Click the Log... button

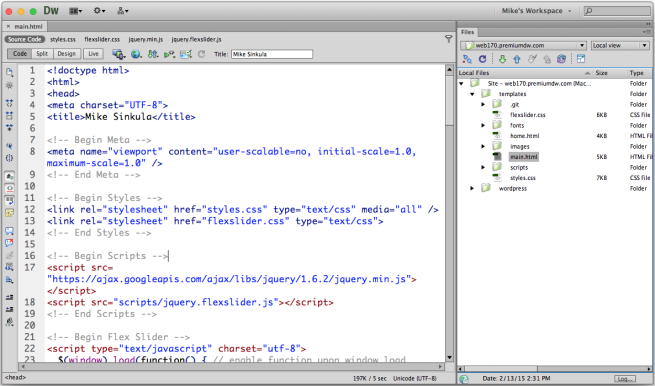pyautogui.click(x=625, y=378)
